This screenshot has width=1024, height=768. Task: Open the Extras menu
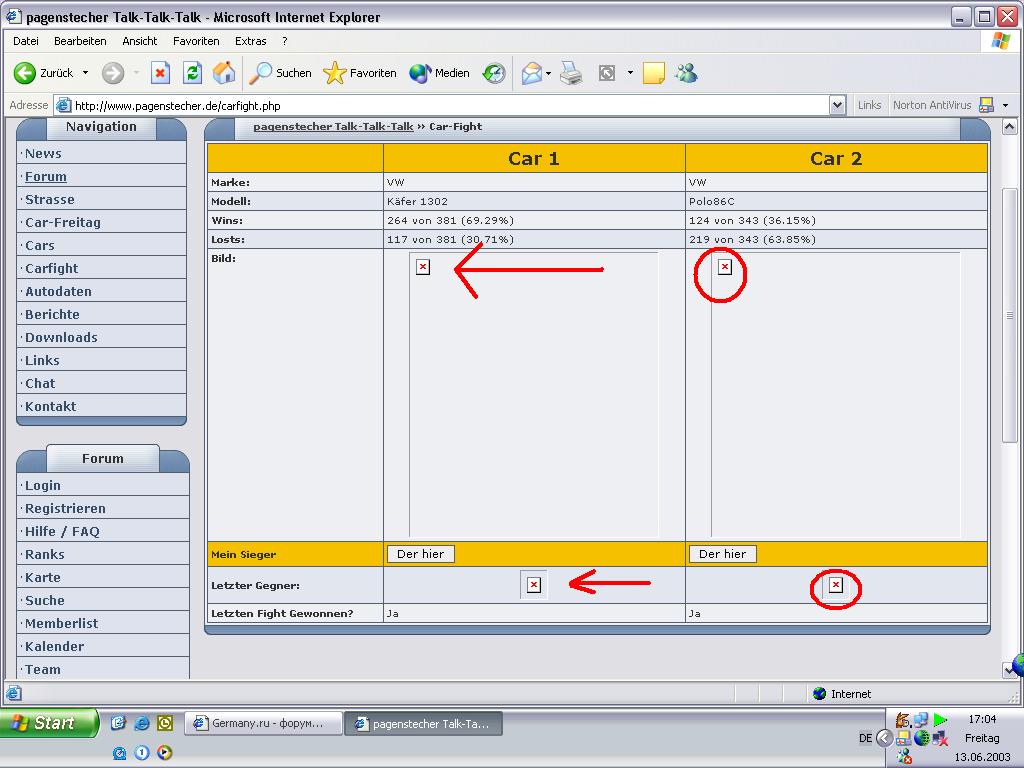pos(251,41)
